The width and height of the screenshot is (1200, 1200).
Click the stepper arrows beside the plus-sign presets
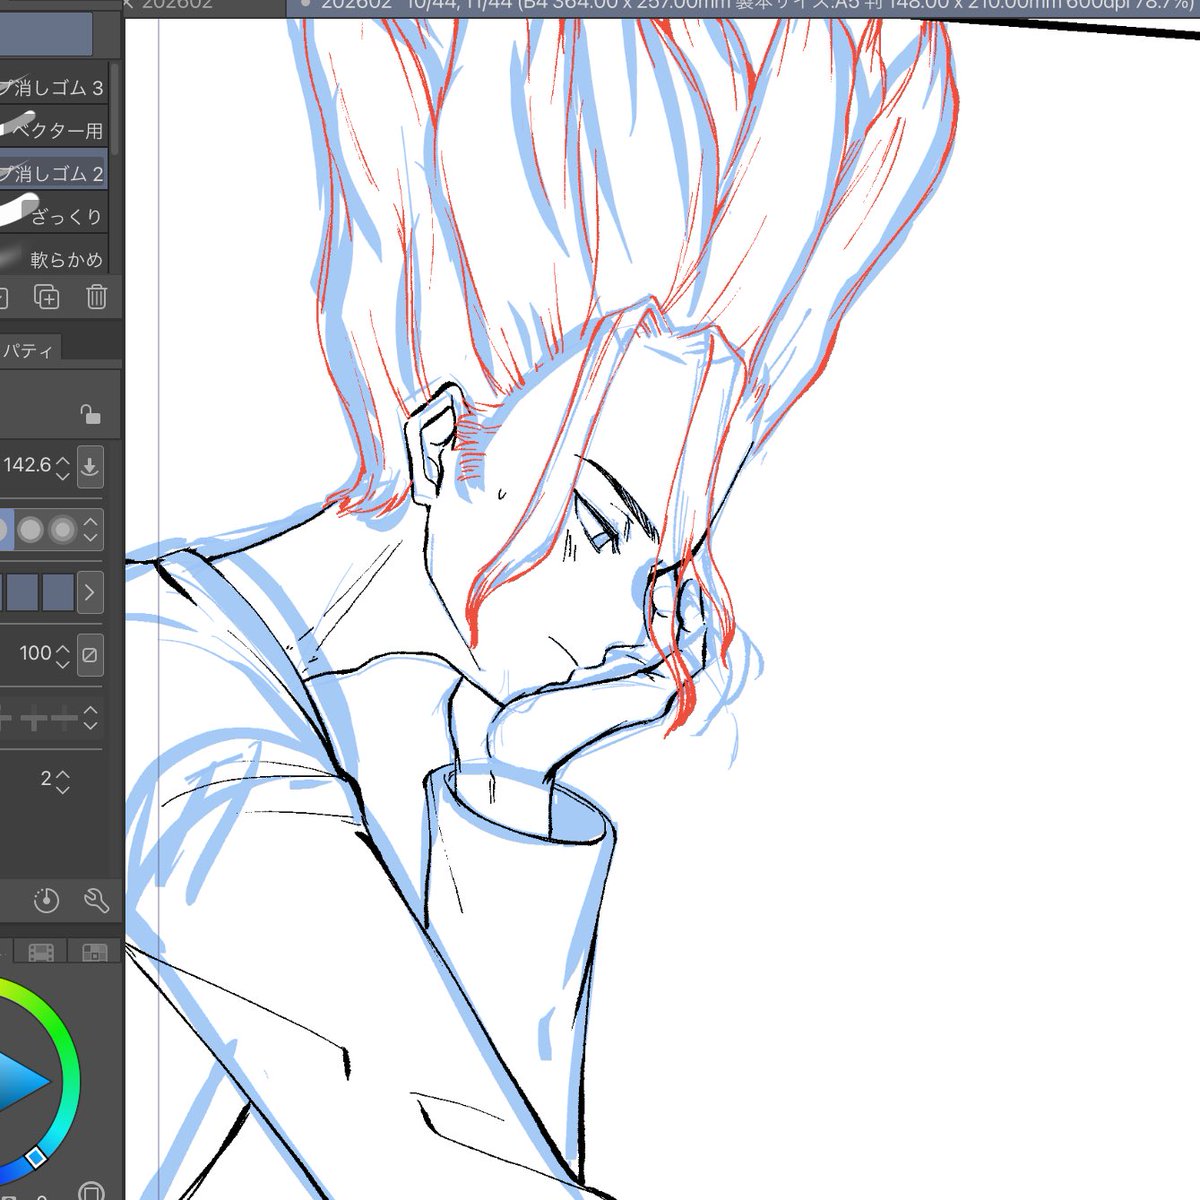(x=91, y=717)
